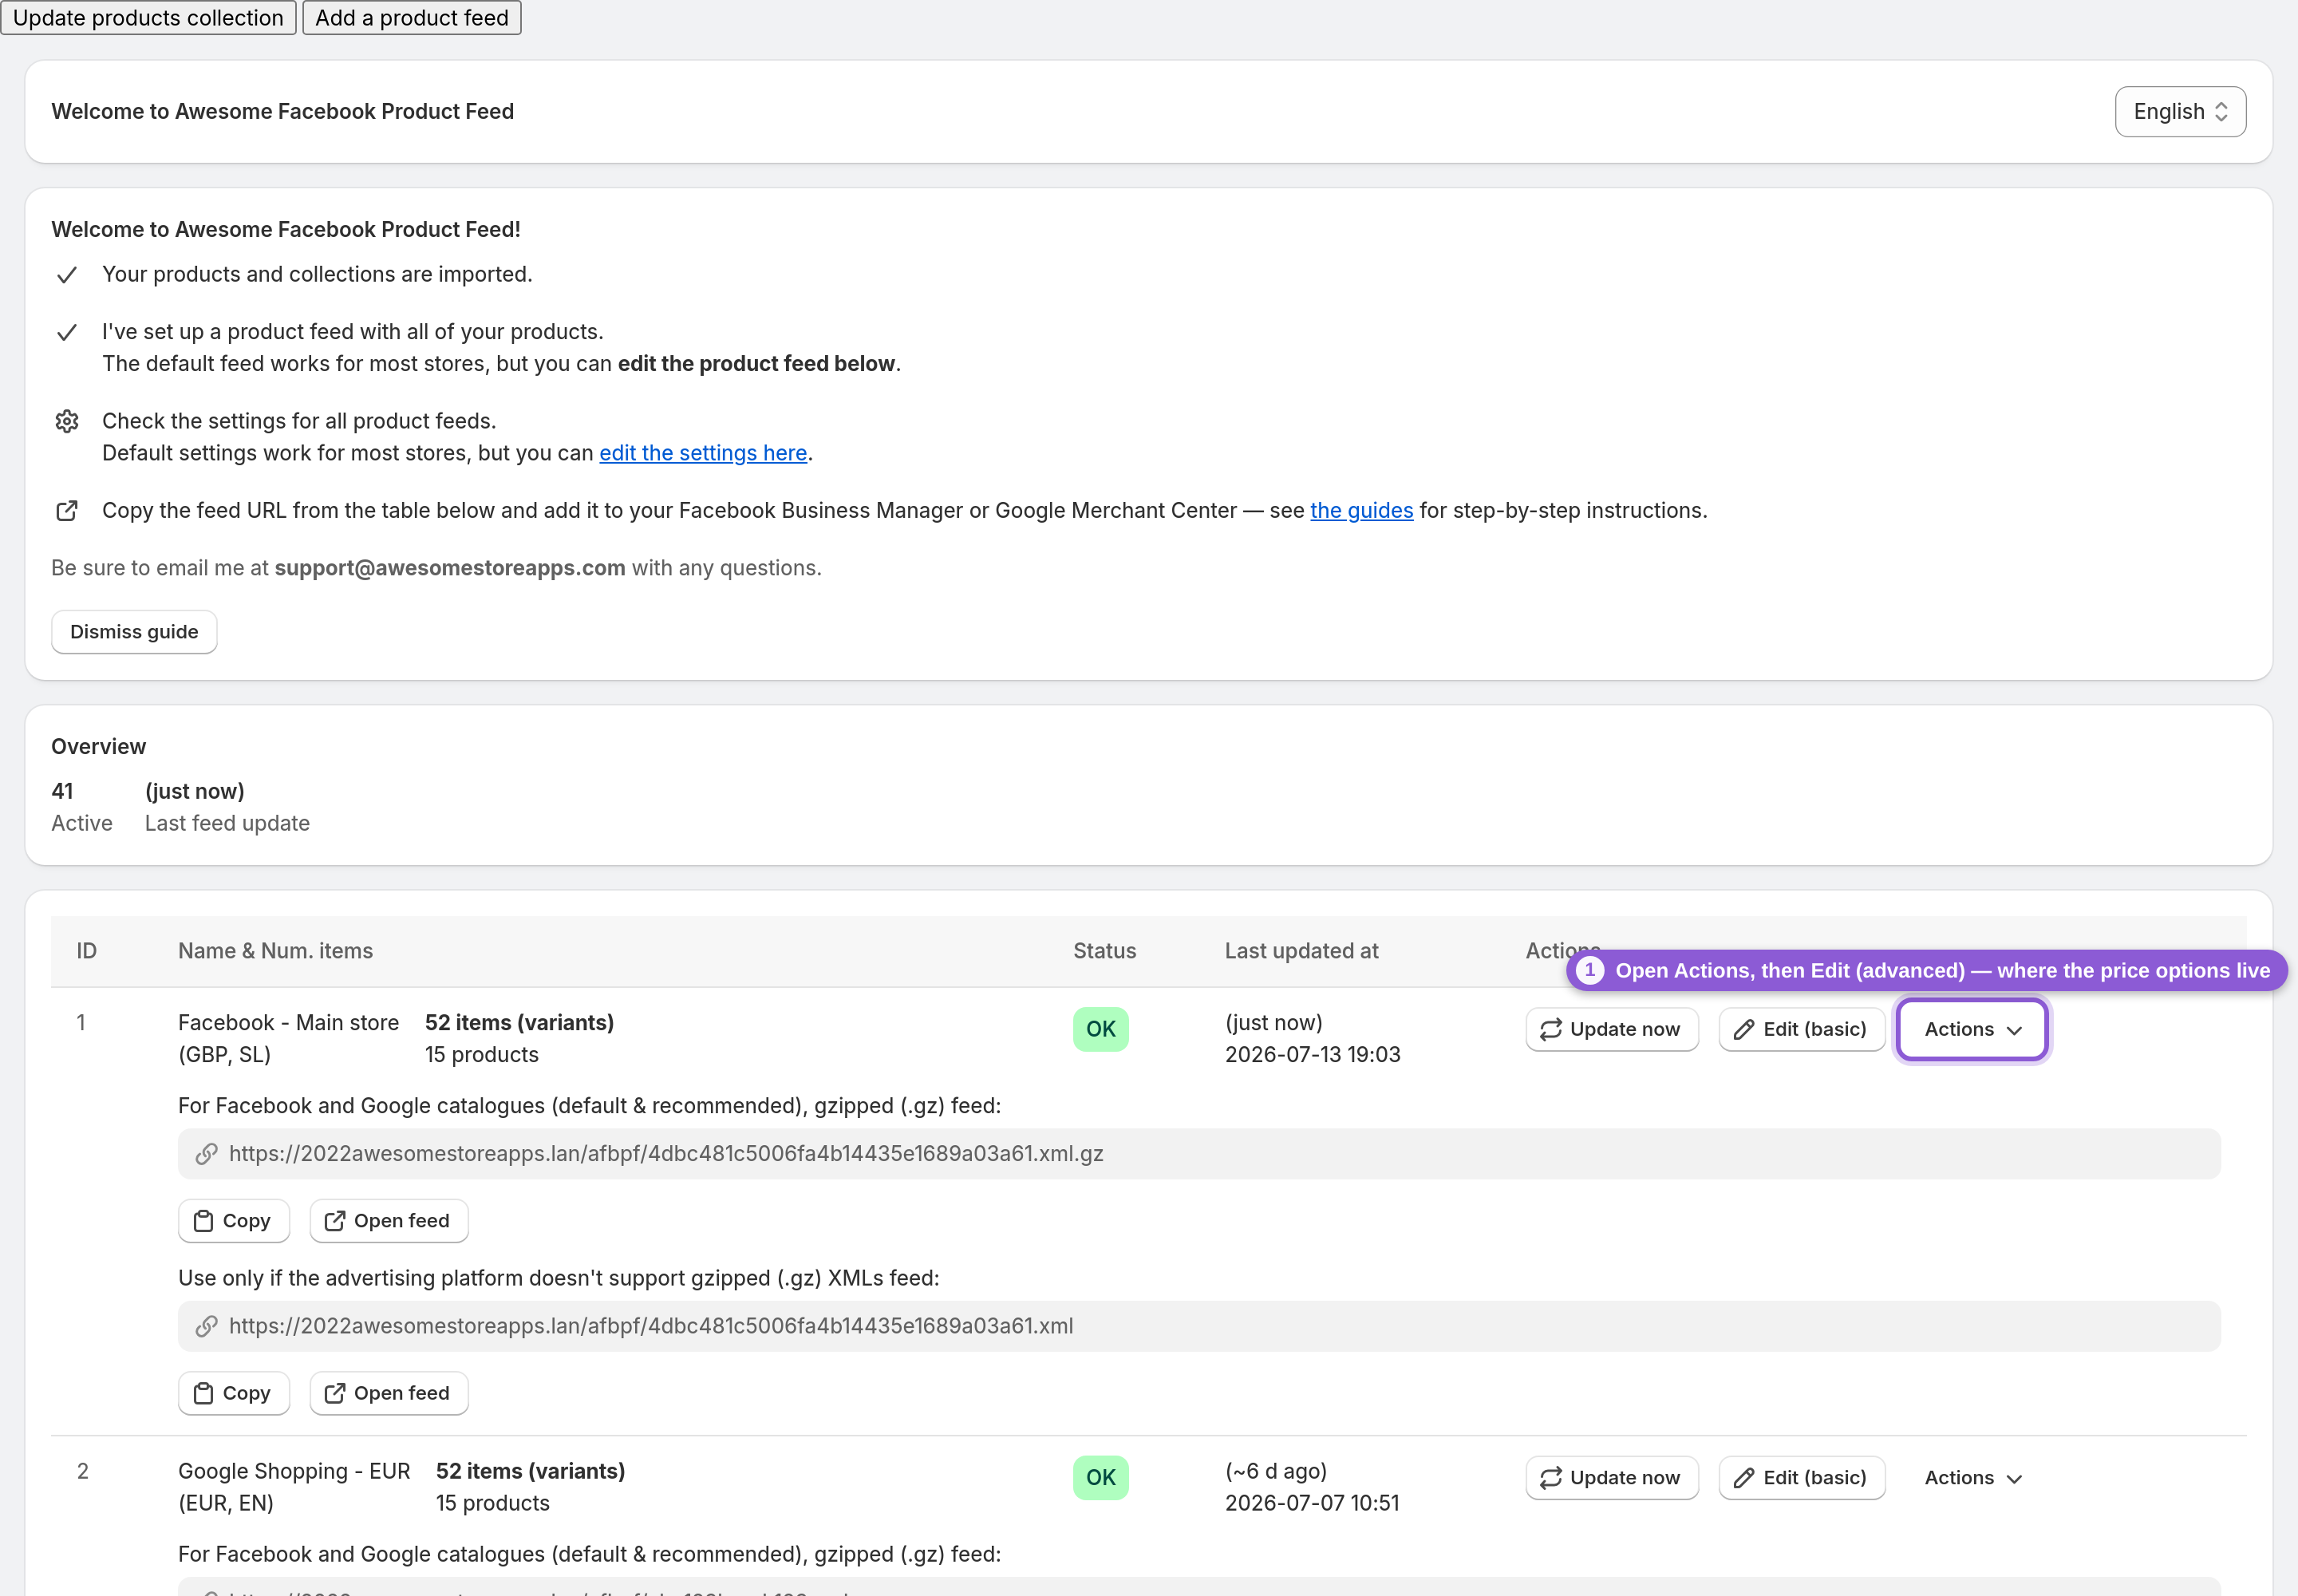2298x1596 pixels.
Task: Open the gzipped .xml.gz feed of Facebook feed
Action: [x=388, y=1221]
